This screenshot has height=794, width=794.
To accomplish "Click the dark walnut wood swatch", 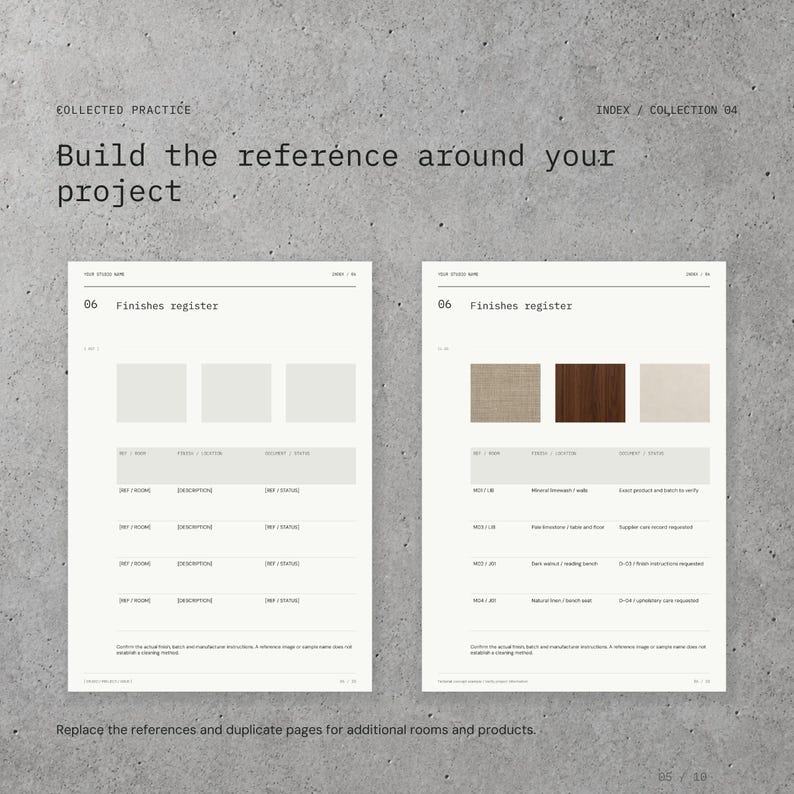I will point(590,393).
